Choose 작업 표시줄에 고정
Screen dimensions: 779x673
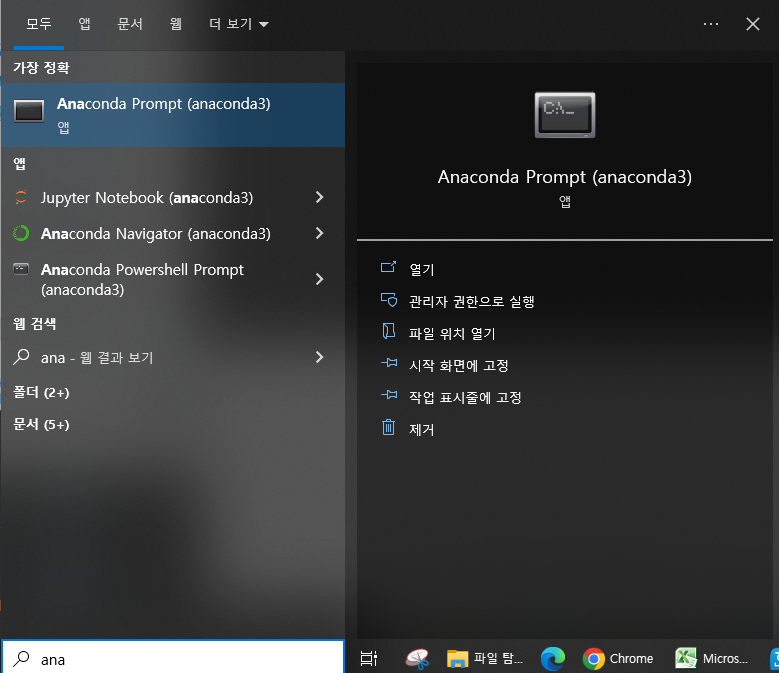click(x=465, y=397)
